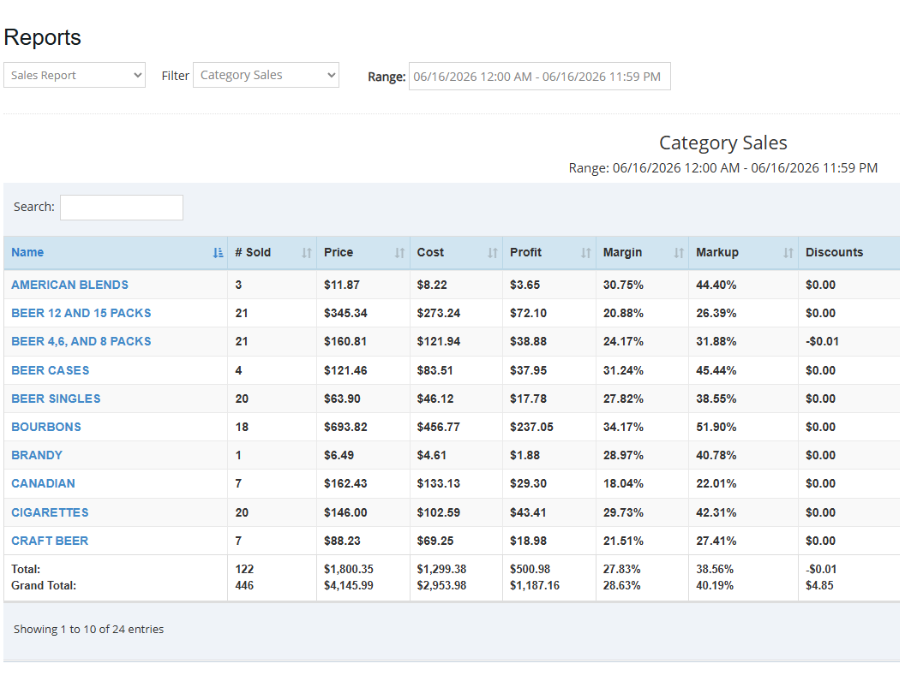Open the BEER 4,6, AND 8 PACKS link

point(81,341)
